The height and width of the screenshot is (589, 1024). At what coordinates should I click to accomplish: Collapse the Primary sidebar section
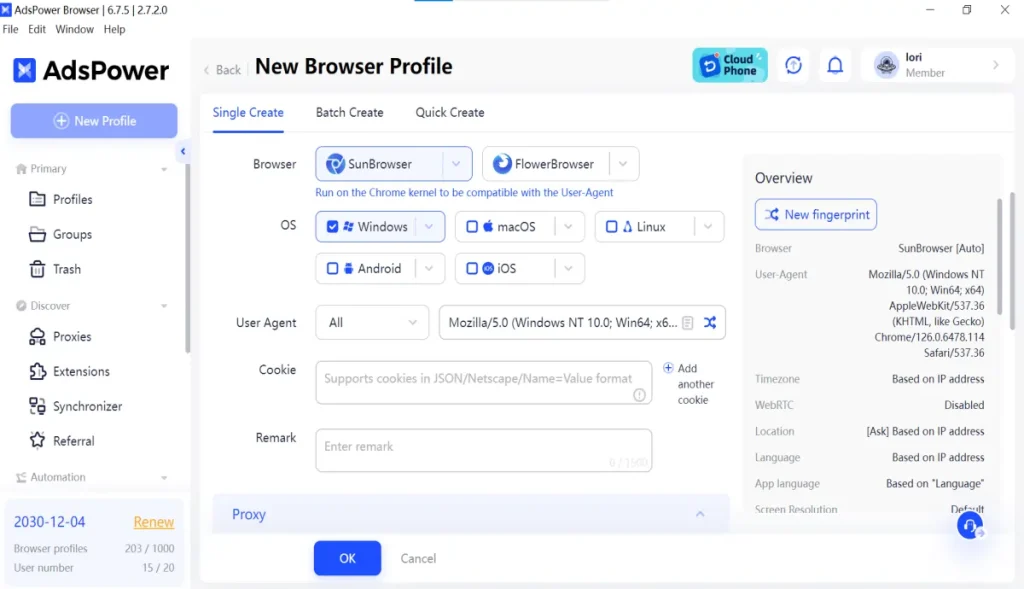[x=164, y=169]
